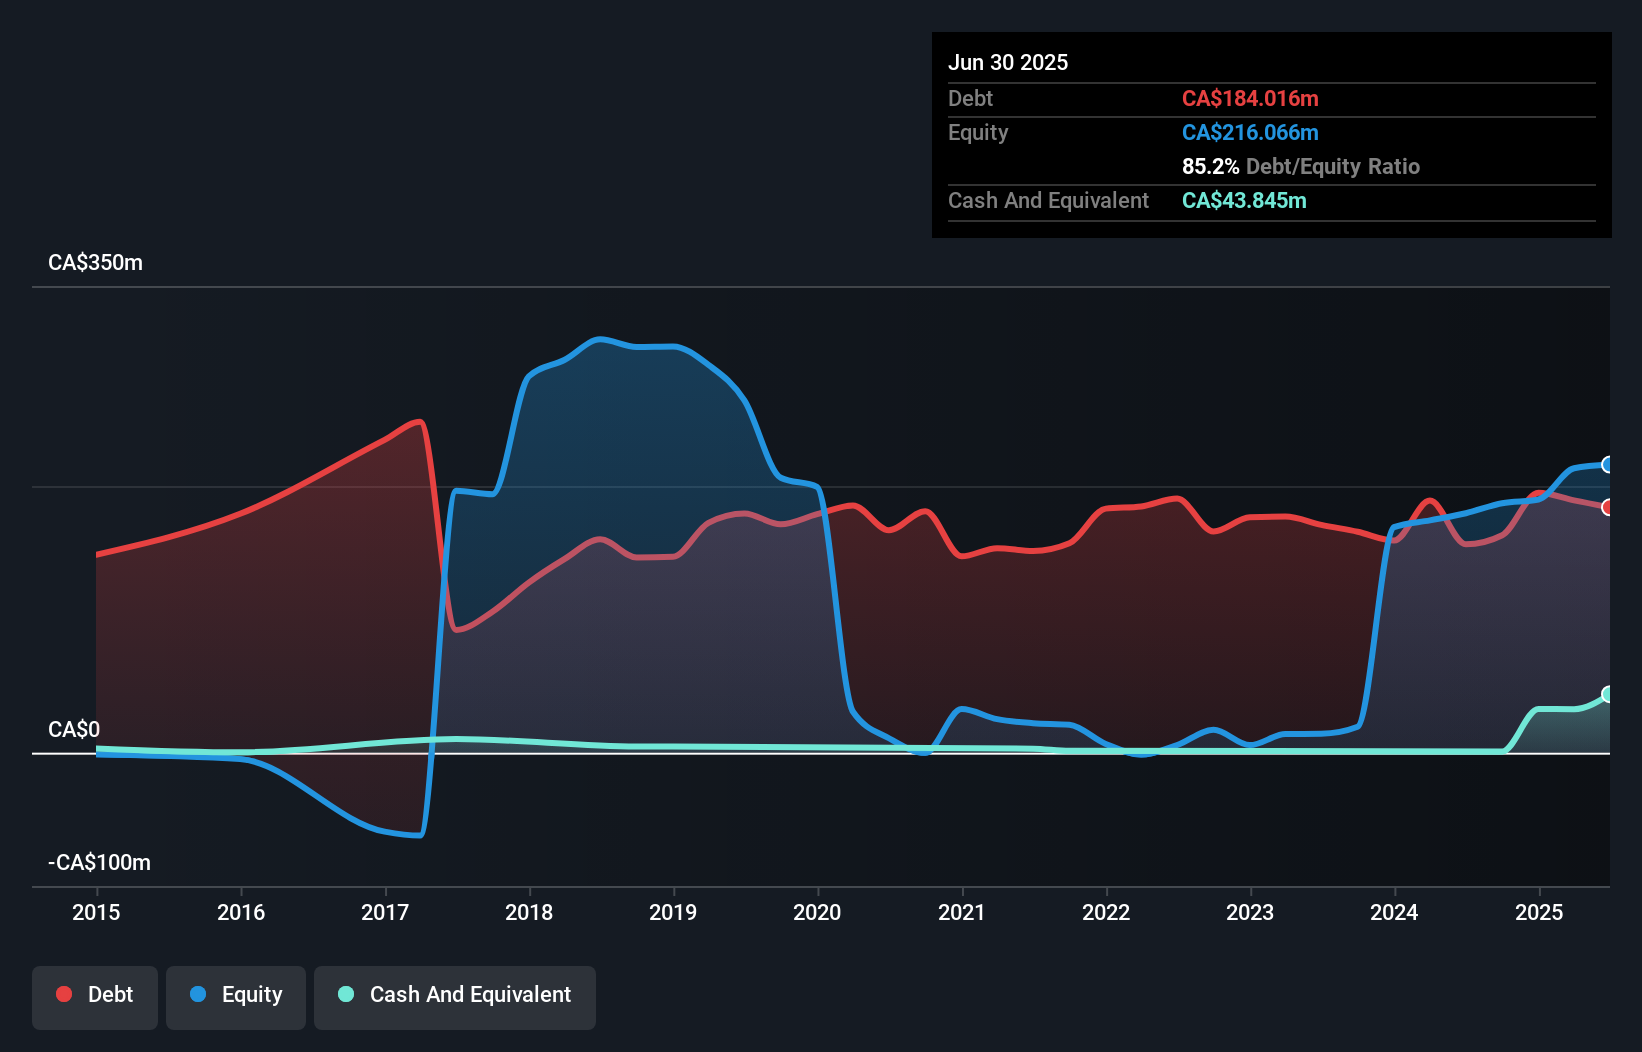Click the CA$216.066m equity value in tooltip
Screen dimensions: 1642x1052
1250,132
